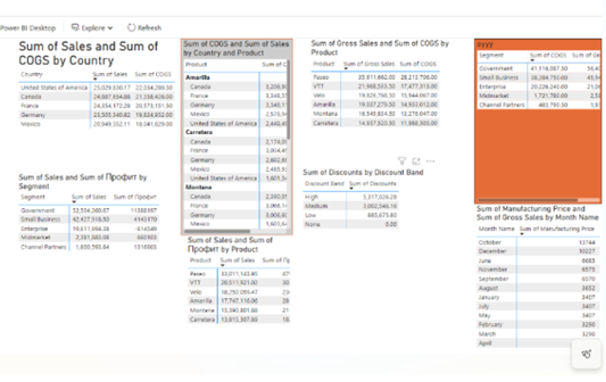This screenshot has width=606, height=382.
Task: Click the floating assistant icon in the bottom-right corner
Action: click(586, 353)
